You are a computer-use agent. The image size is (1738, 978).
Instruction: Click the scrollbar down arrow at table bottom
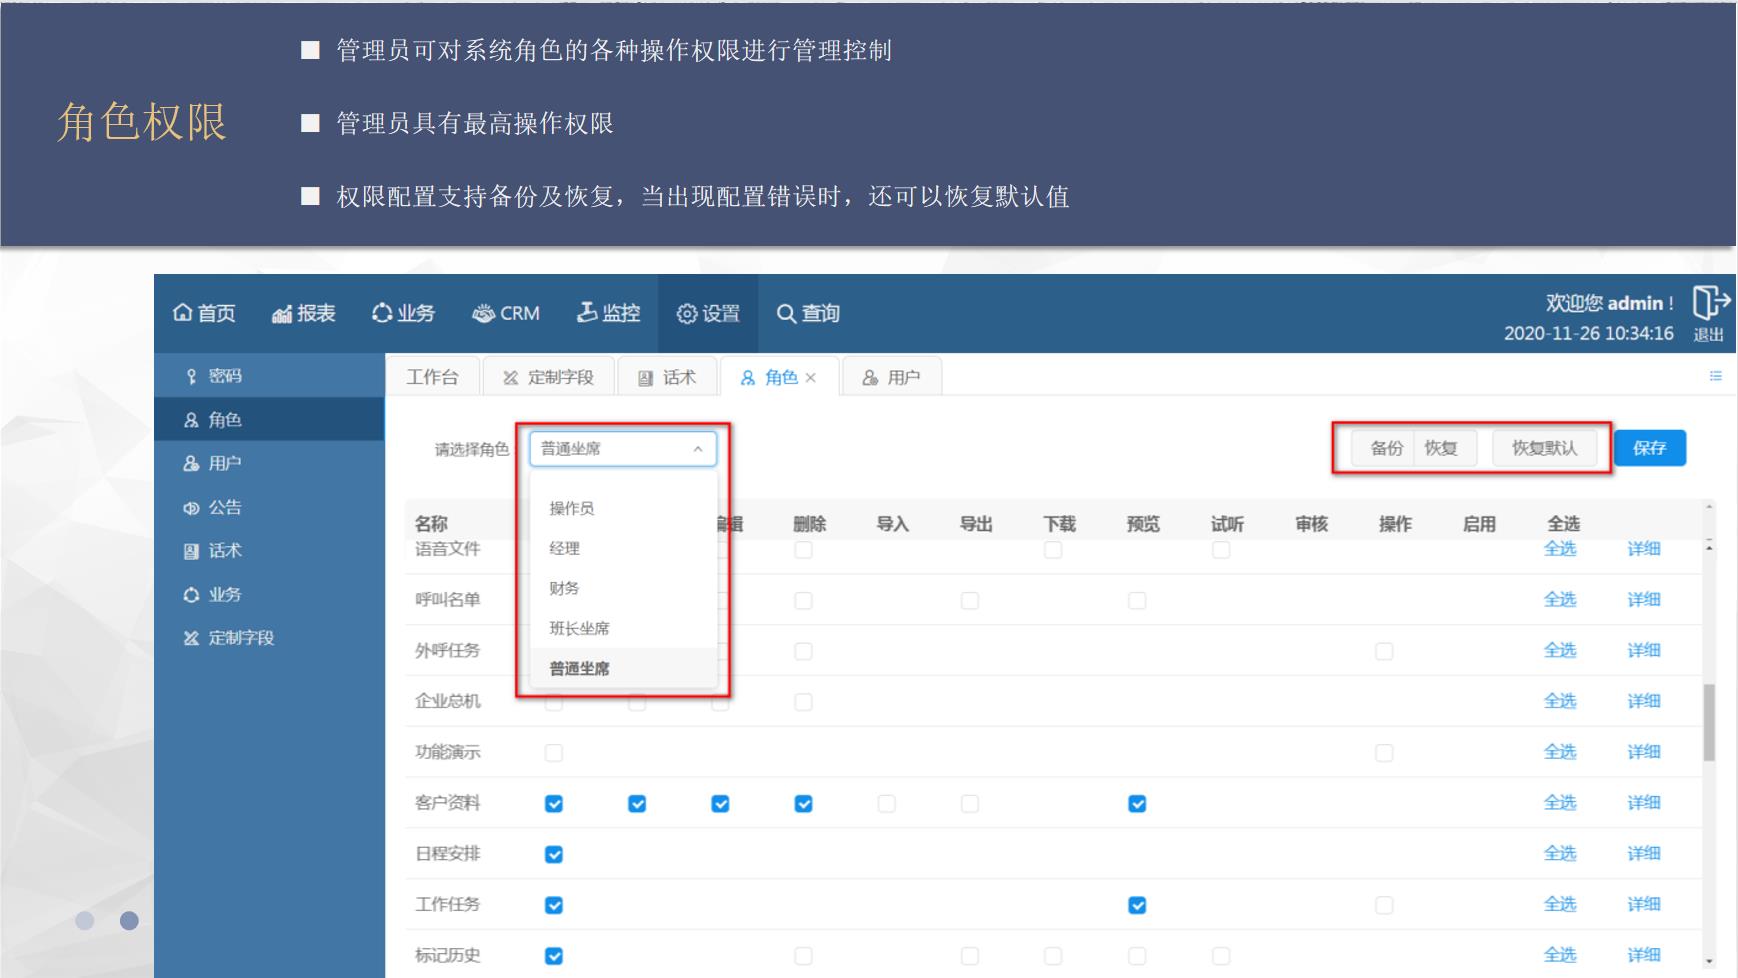(x=1709, y=962)
